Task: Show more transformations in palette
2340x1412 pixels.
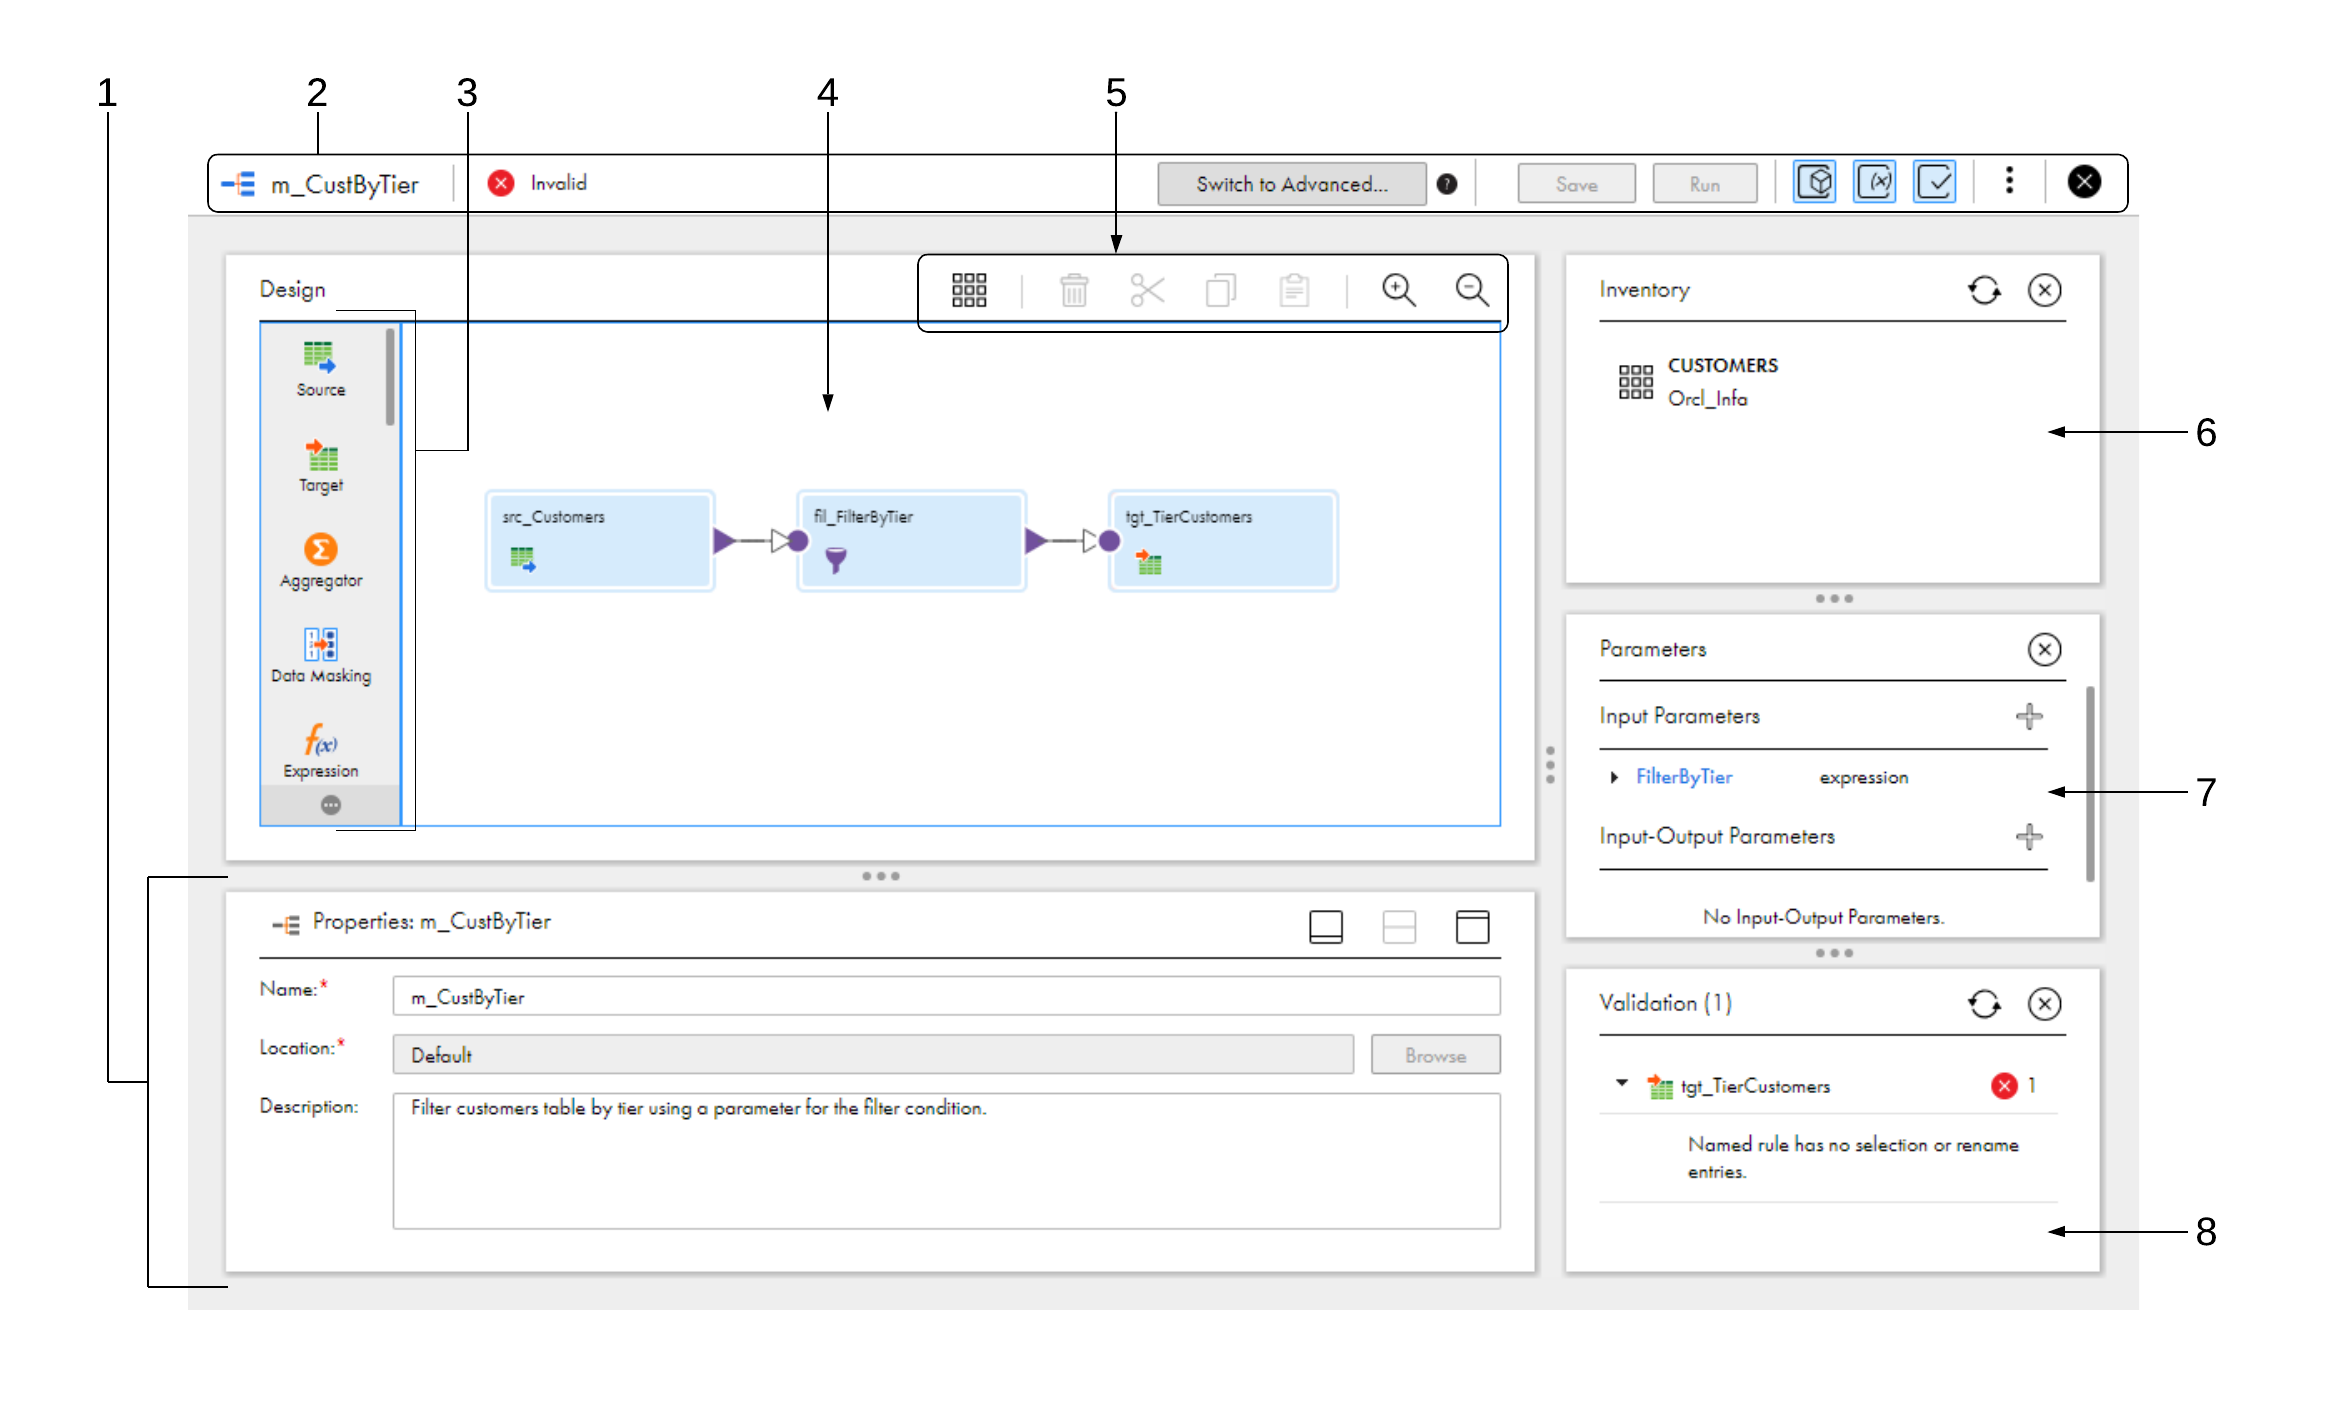Action: 330,805
